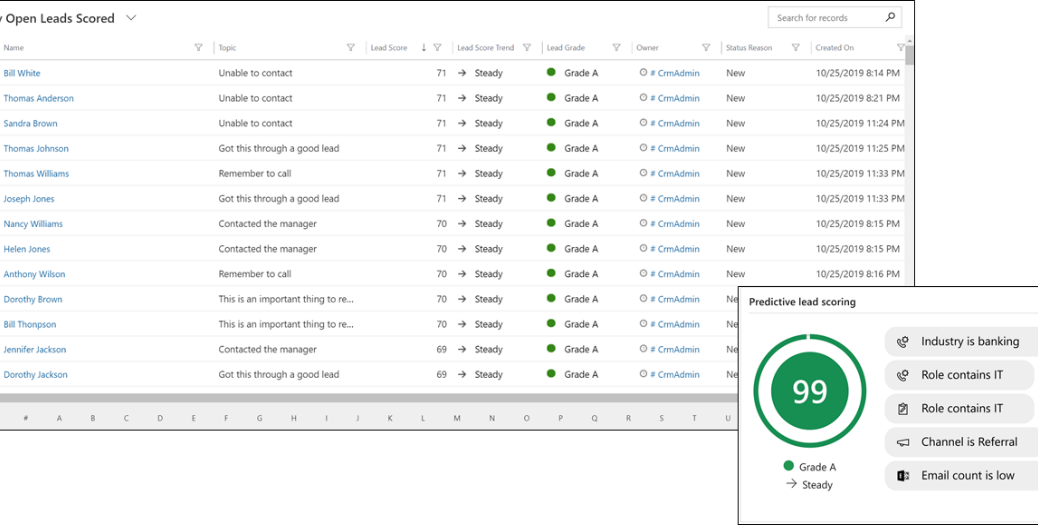
Task: Open the Nancy Williams lead record
Action: pyautogui.click(x=33, y=224)
